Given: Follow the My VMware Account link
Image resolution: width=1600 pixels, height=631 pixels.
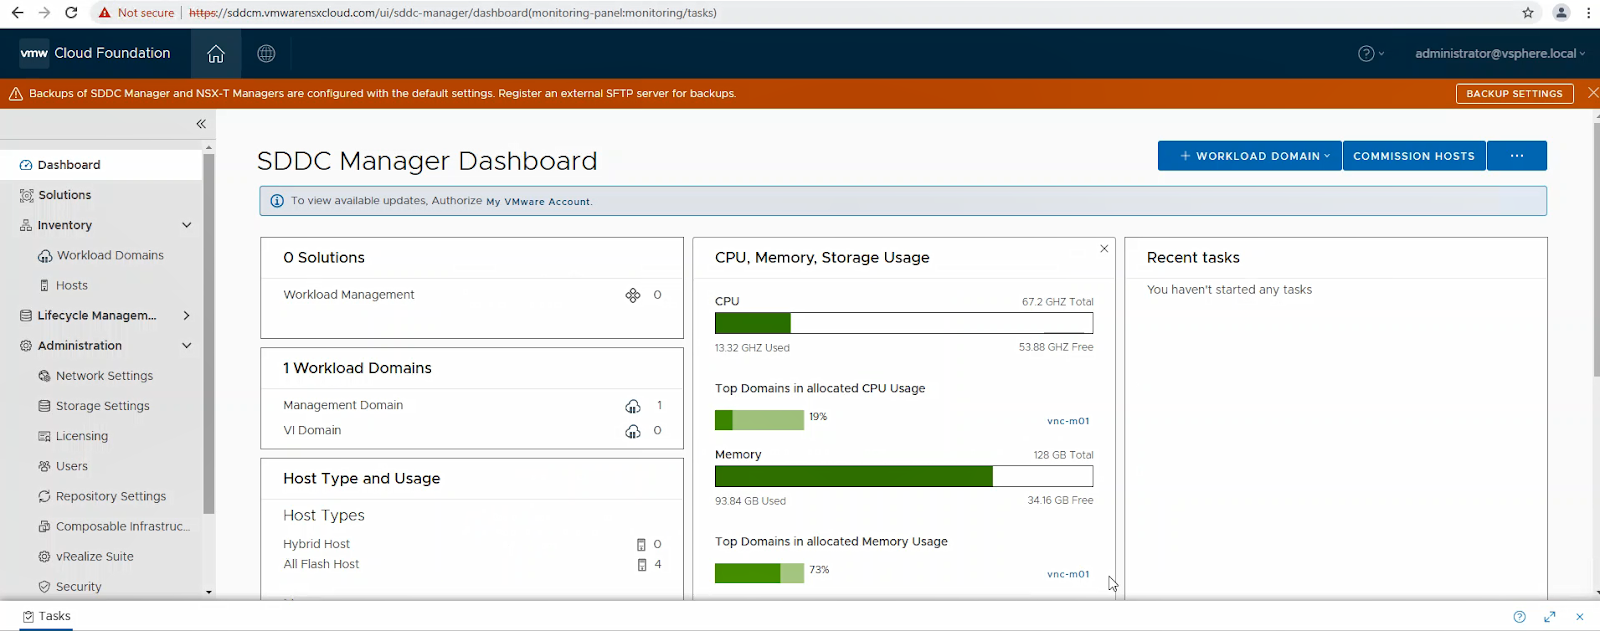Looking at the screenshot, I should pyautogui.click(x=538, y=201).
